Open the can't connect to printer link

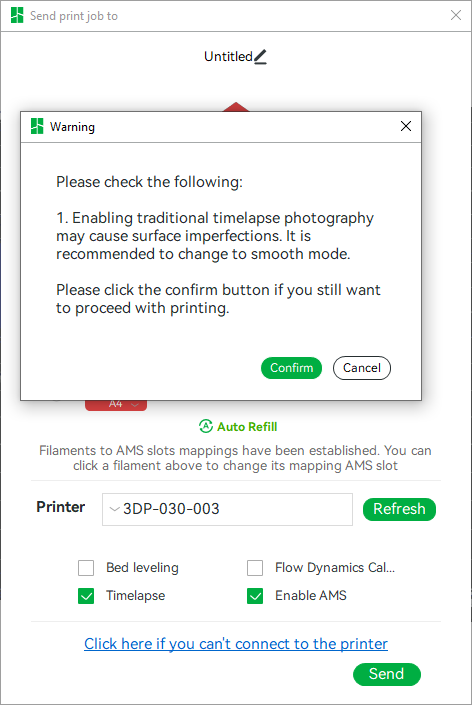(236, 644)
